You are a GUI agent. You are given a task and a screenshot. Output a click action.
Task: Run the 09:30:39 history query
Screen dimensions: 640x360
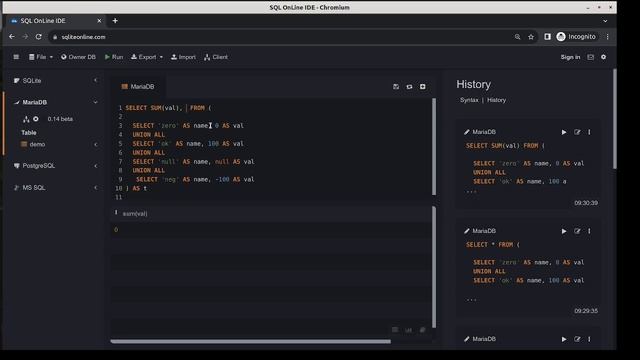(564, 132)
